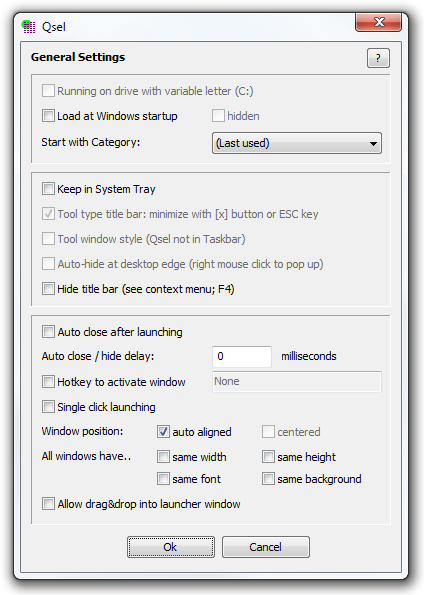
Task: Check Single click launching
Action: coord(48,407)
